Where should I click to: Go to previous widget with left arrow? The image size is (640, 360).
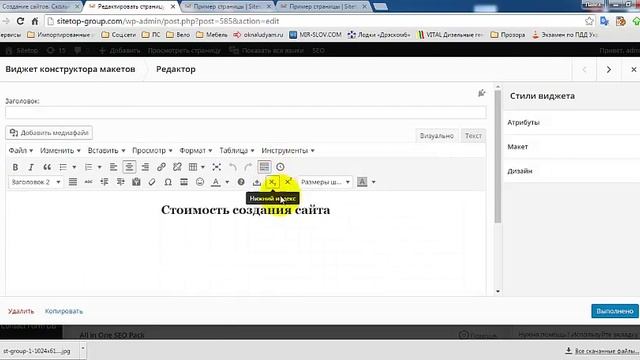584,69
